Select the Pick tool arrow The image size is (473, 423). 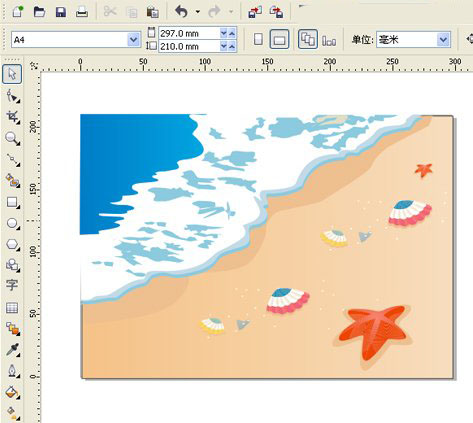[x=12, y=74]
